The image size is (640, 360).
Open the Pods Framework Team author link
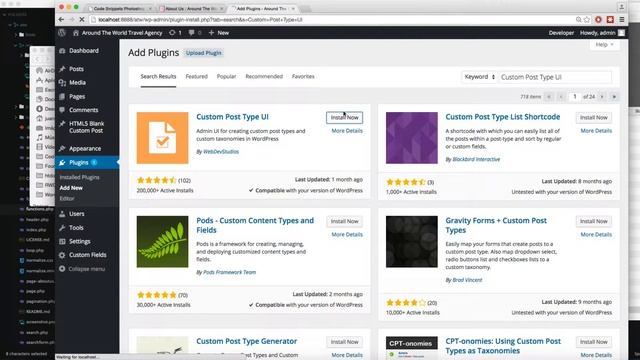(229, 272)
